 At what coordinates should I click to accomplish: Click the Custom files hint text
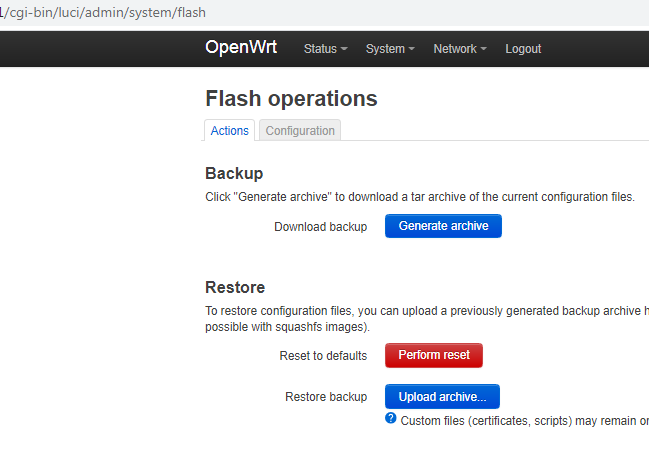coord(524,421)
